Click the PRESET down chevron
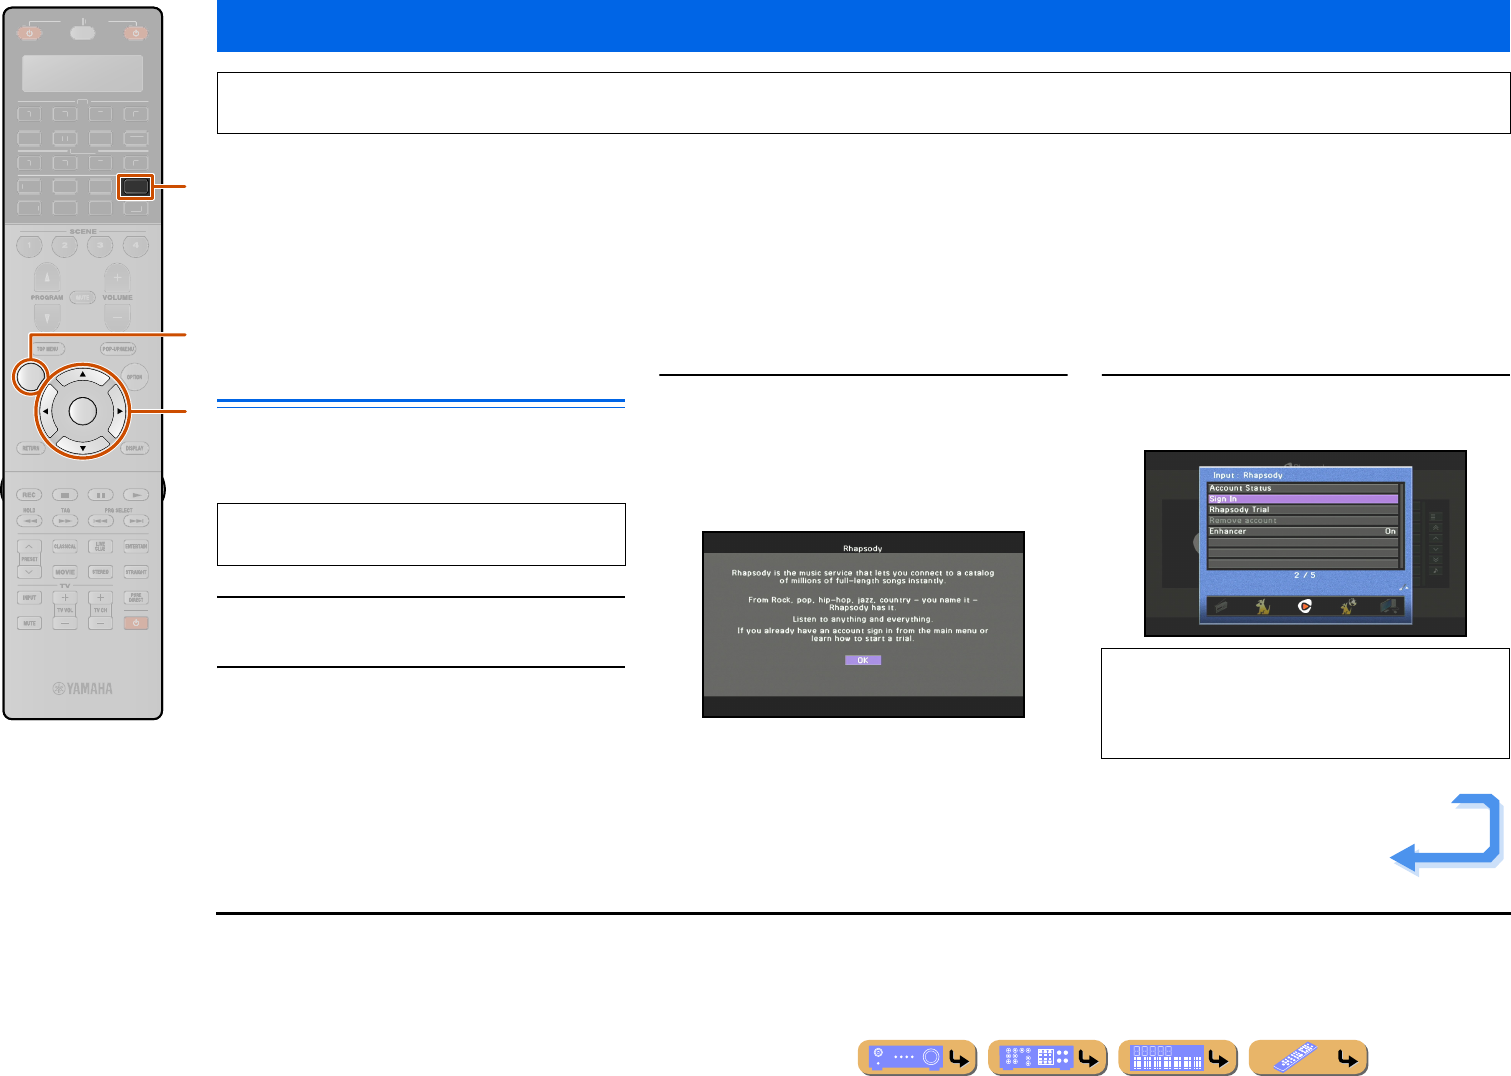Viewport: 1511px width, 1076px height. (29, 572)
